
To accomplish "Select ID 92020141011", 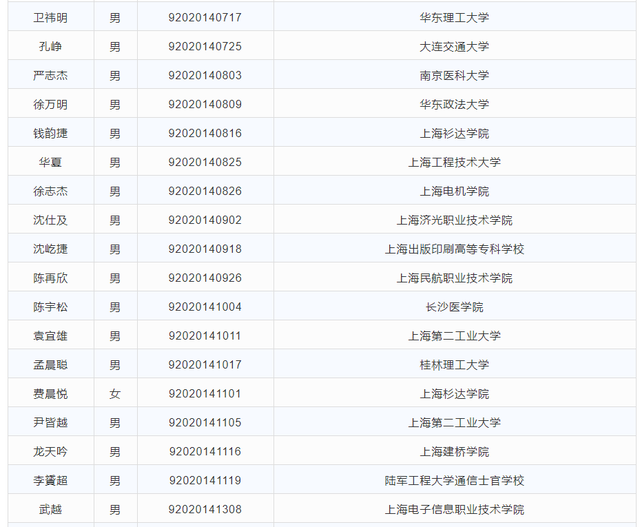I will tap(205, 336).
